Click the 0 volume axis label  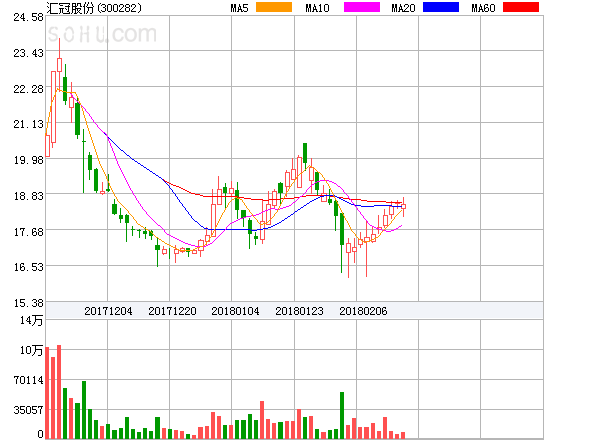point(40,434)
